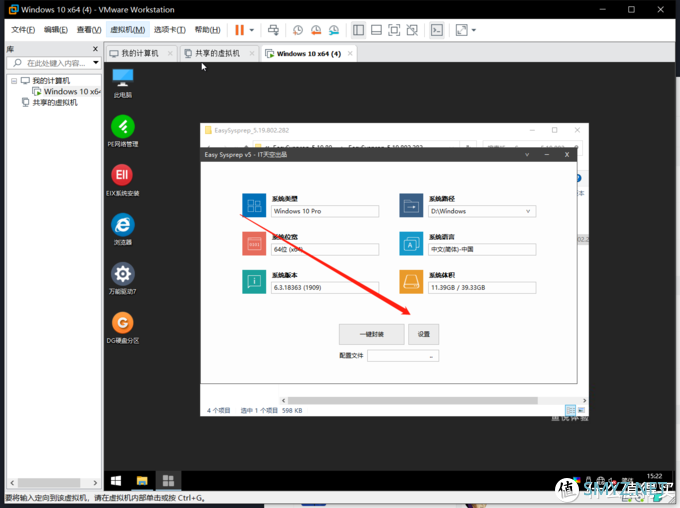This screenshot has width=680, height=508.
Task: Click the 系统版本 6.3.18363 field
Action: pos(325,288)
